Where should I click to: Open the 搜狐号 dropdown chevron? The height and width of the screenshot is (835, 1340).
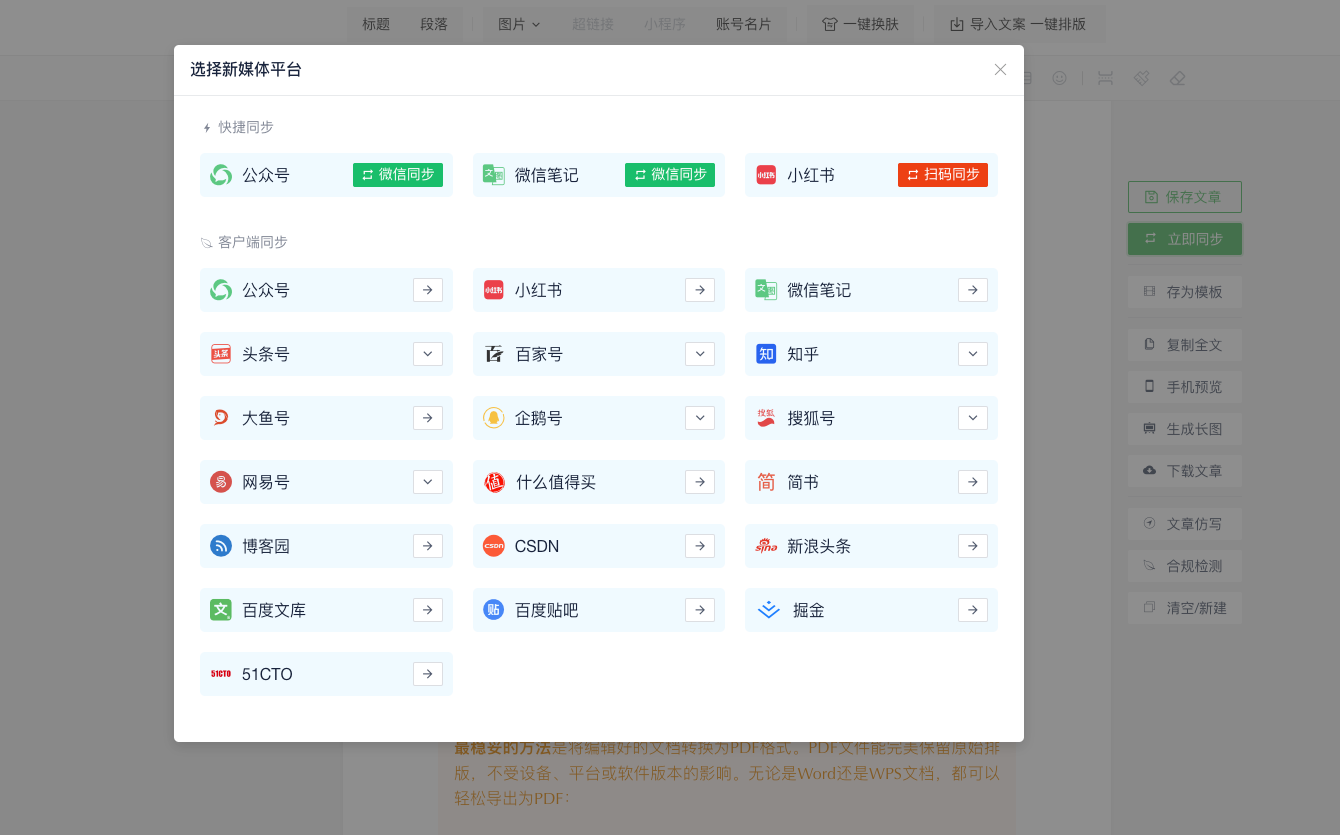(973, 418)
